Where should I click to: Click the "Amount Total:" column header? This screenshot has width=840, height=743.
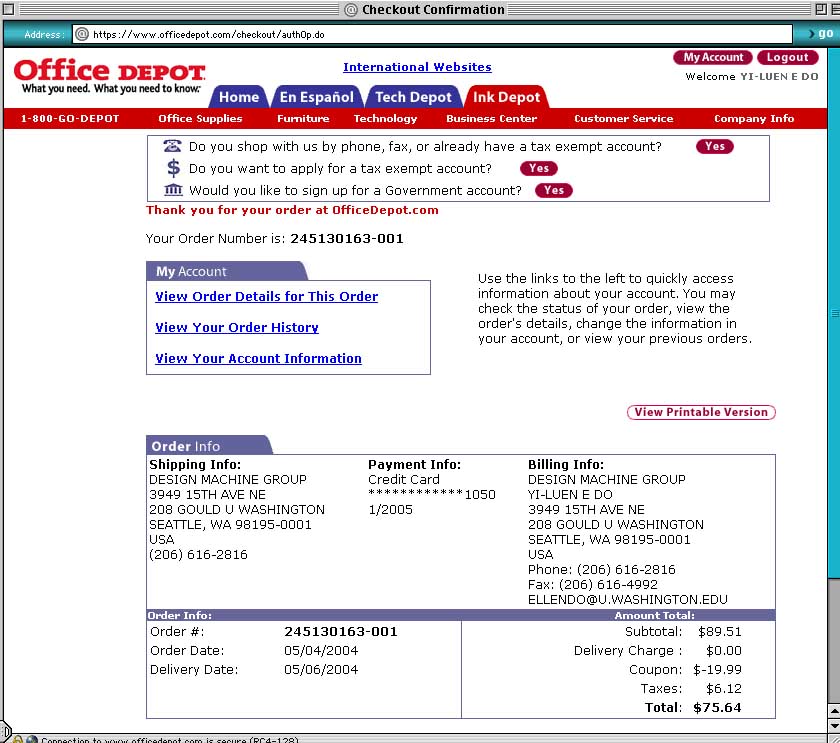[654, 616]
